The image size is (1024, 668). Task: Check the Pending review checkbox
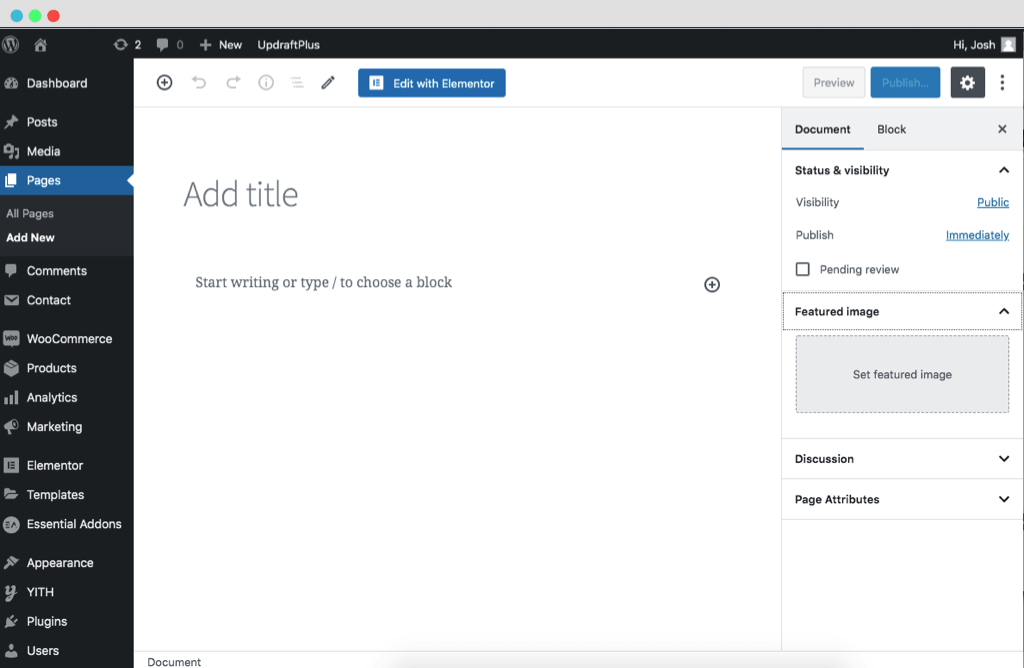coord(803,268)
